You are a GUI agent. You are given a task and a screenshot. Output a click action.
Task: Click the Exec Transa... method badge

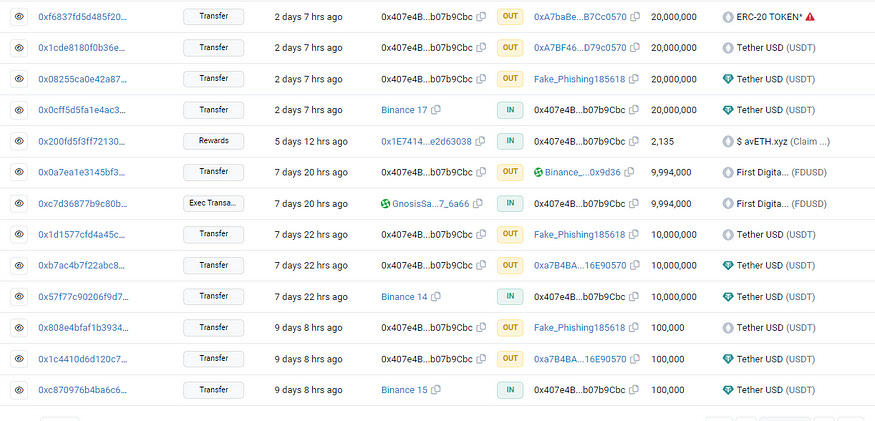(214, 204)
